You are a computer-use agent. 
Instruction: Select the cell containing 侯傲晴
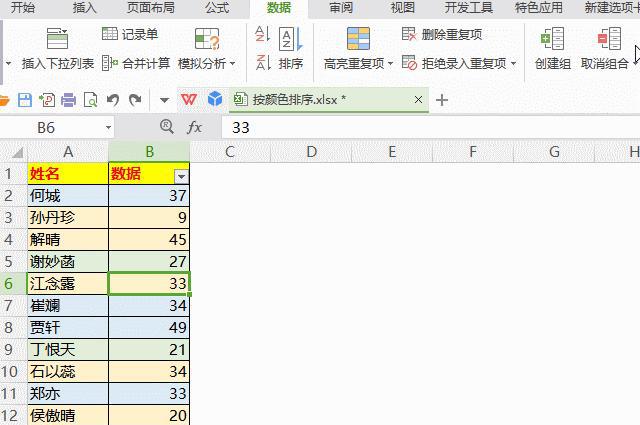68,415
